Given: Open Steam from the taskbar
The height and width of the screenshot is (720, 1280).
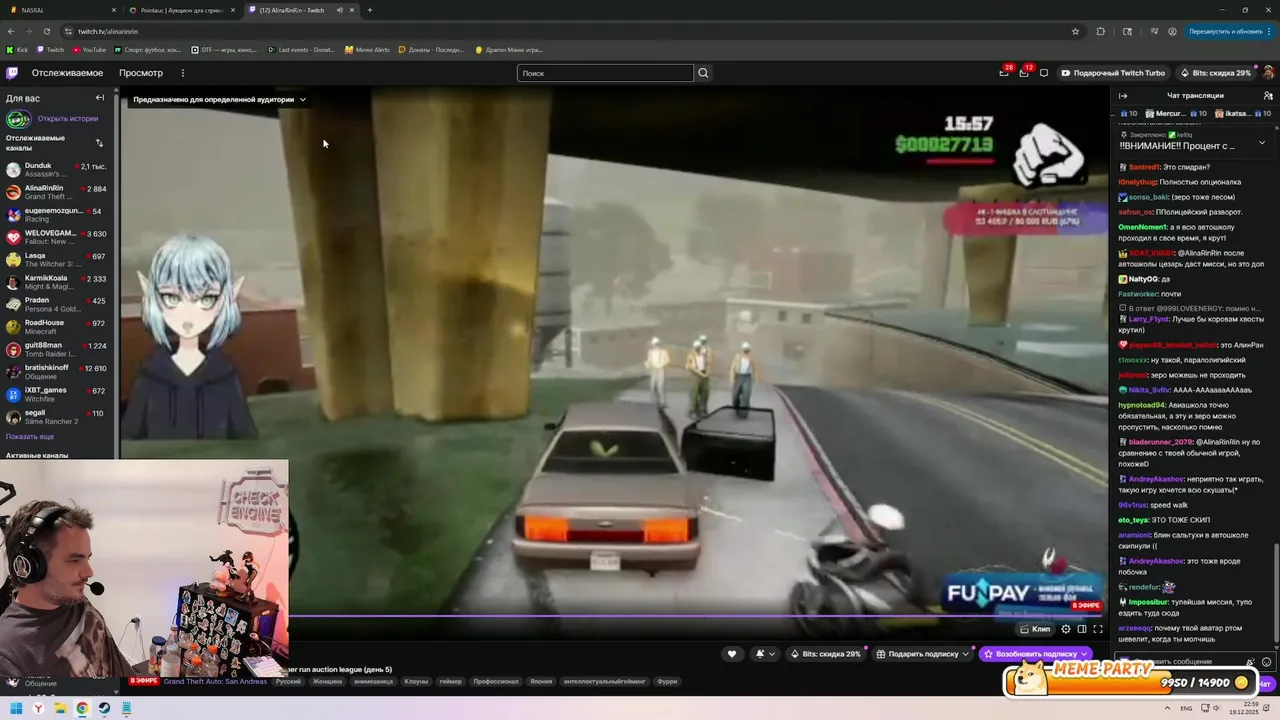Looking at the screenshot, I should coord(104,708).
